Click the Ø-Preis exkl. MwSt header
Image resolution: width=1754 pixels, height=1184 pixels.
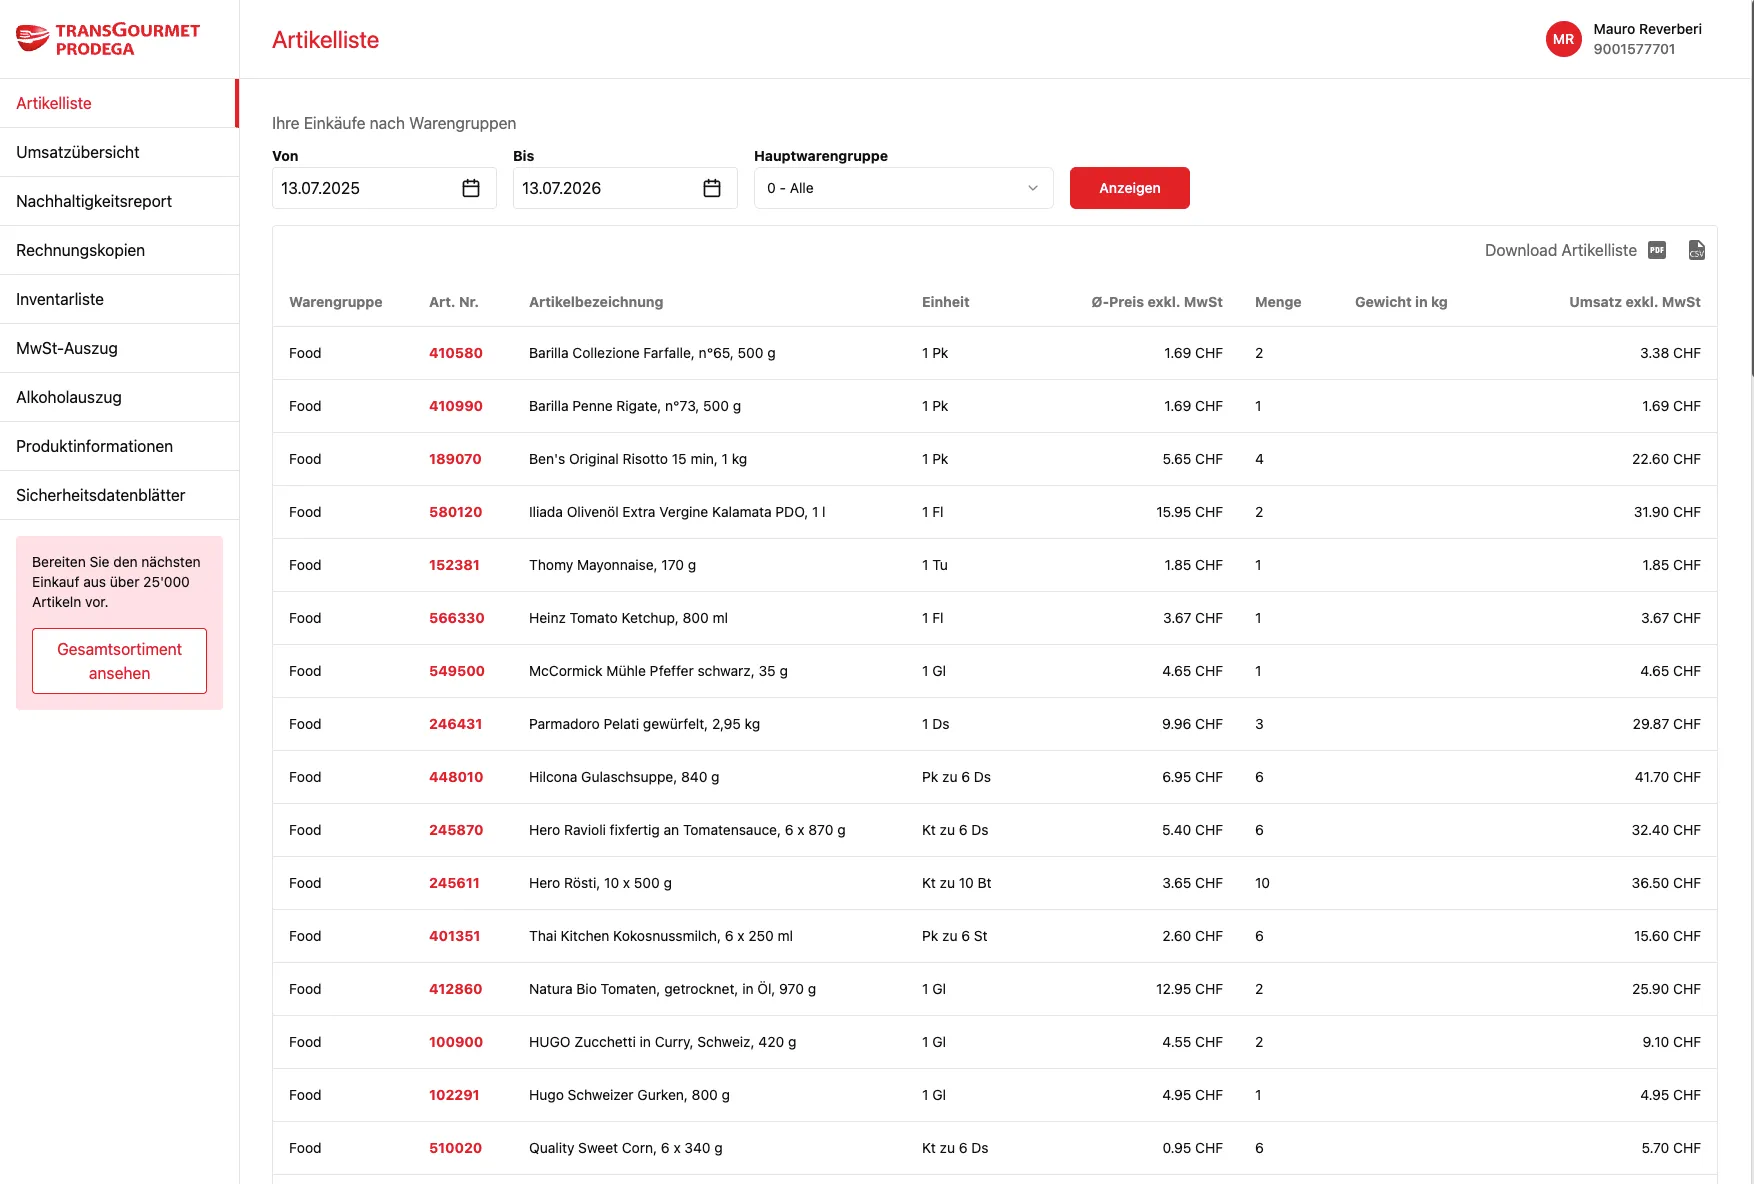(1157, 302)
